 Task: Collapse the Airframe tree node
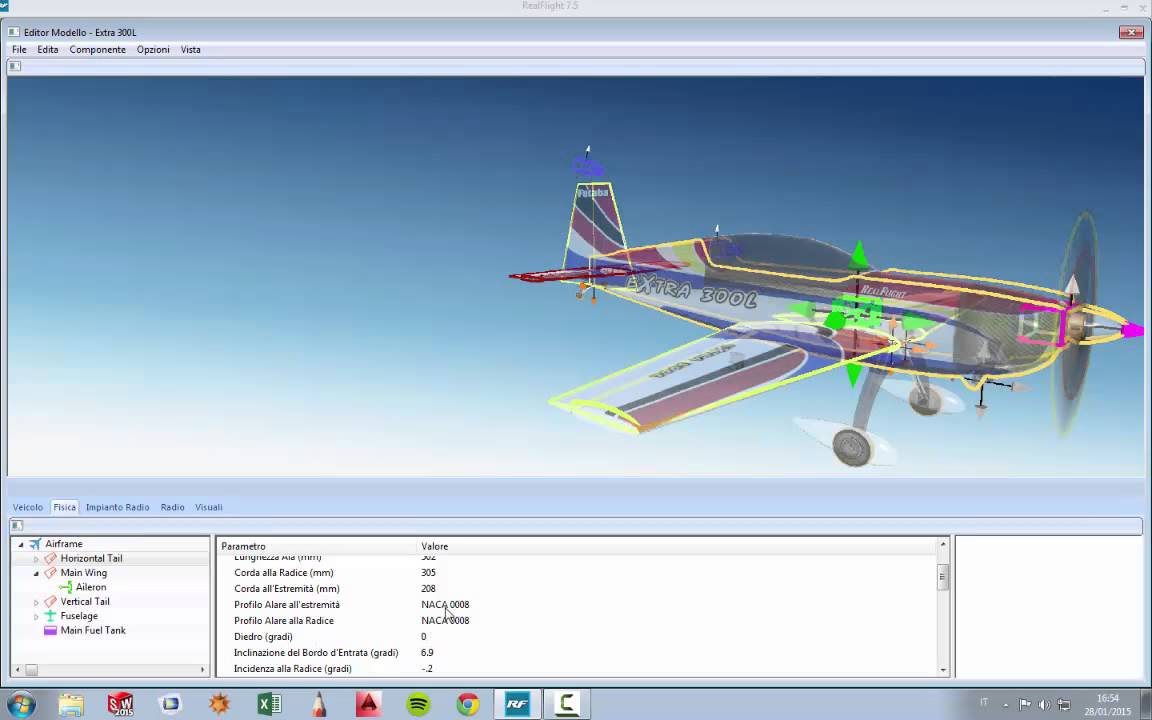[x=21, y=544]
